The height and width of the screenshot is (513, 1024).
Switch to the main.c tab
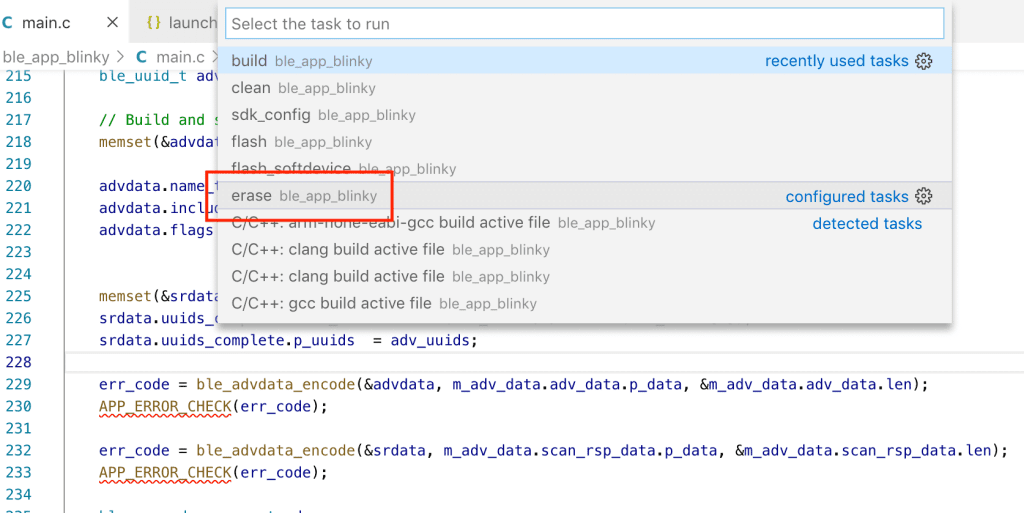pos(64,22)
